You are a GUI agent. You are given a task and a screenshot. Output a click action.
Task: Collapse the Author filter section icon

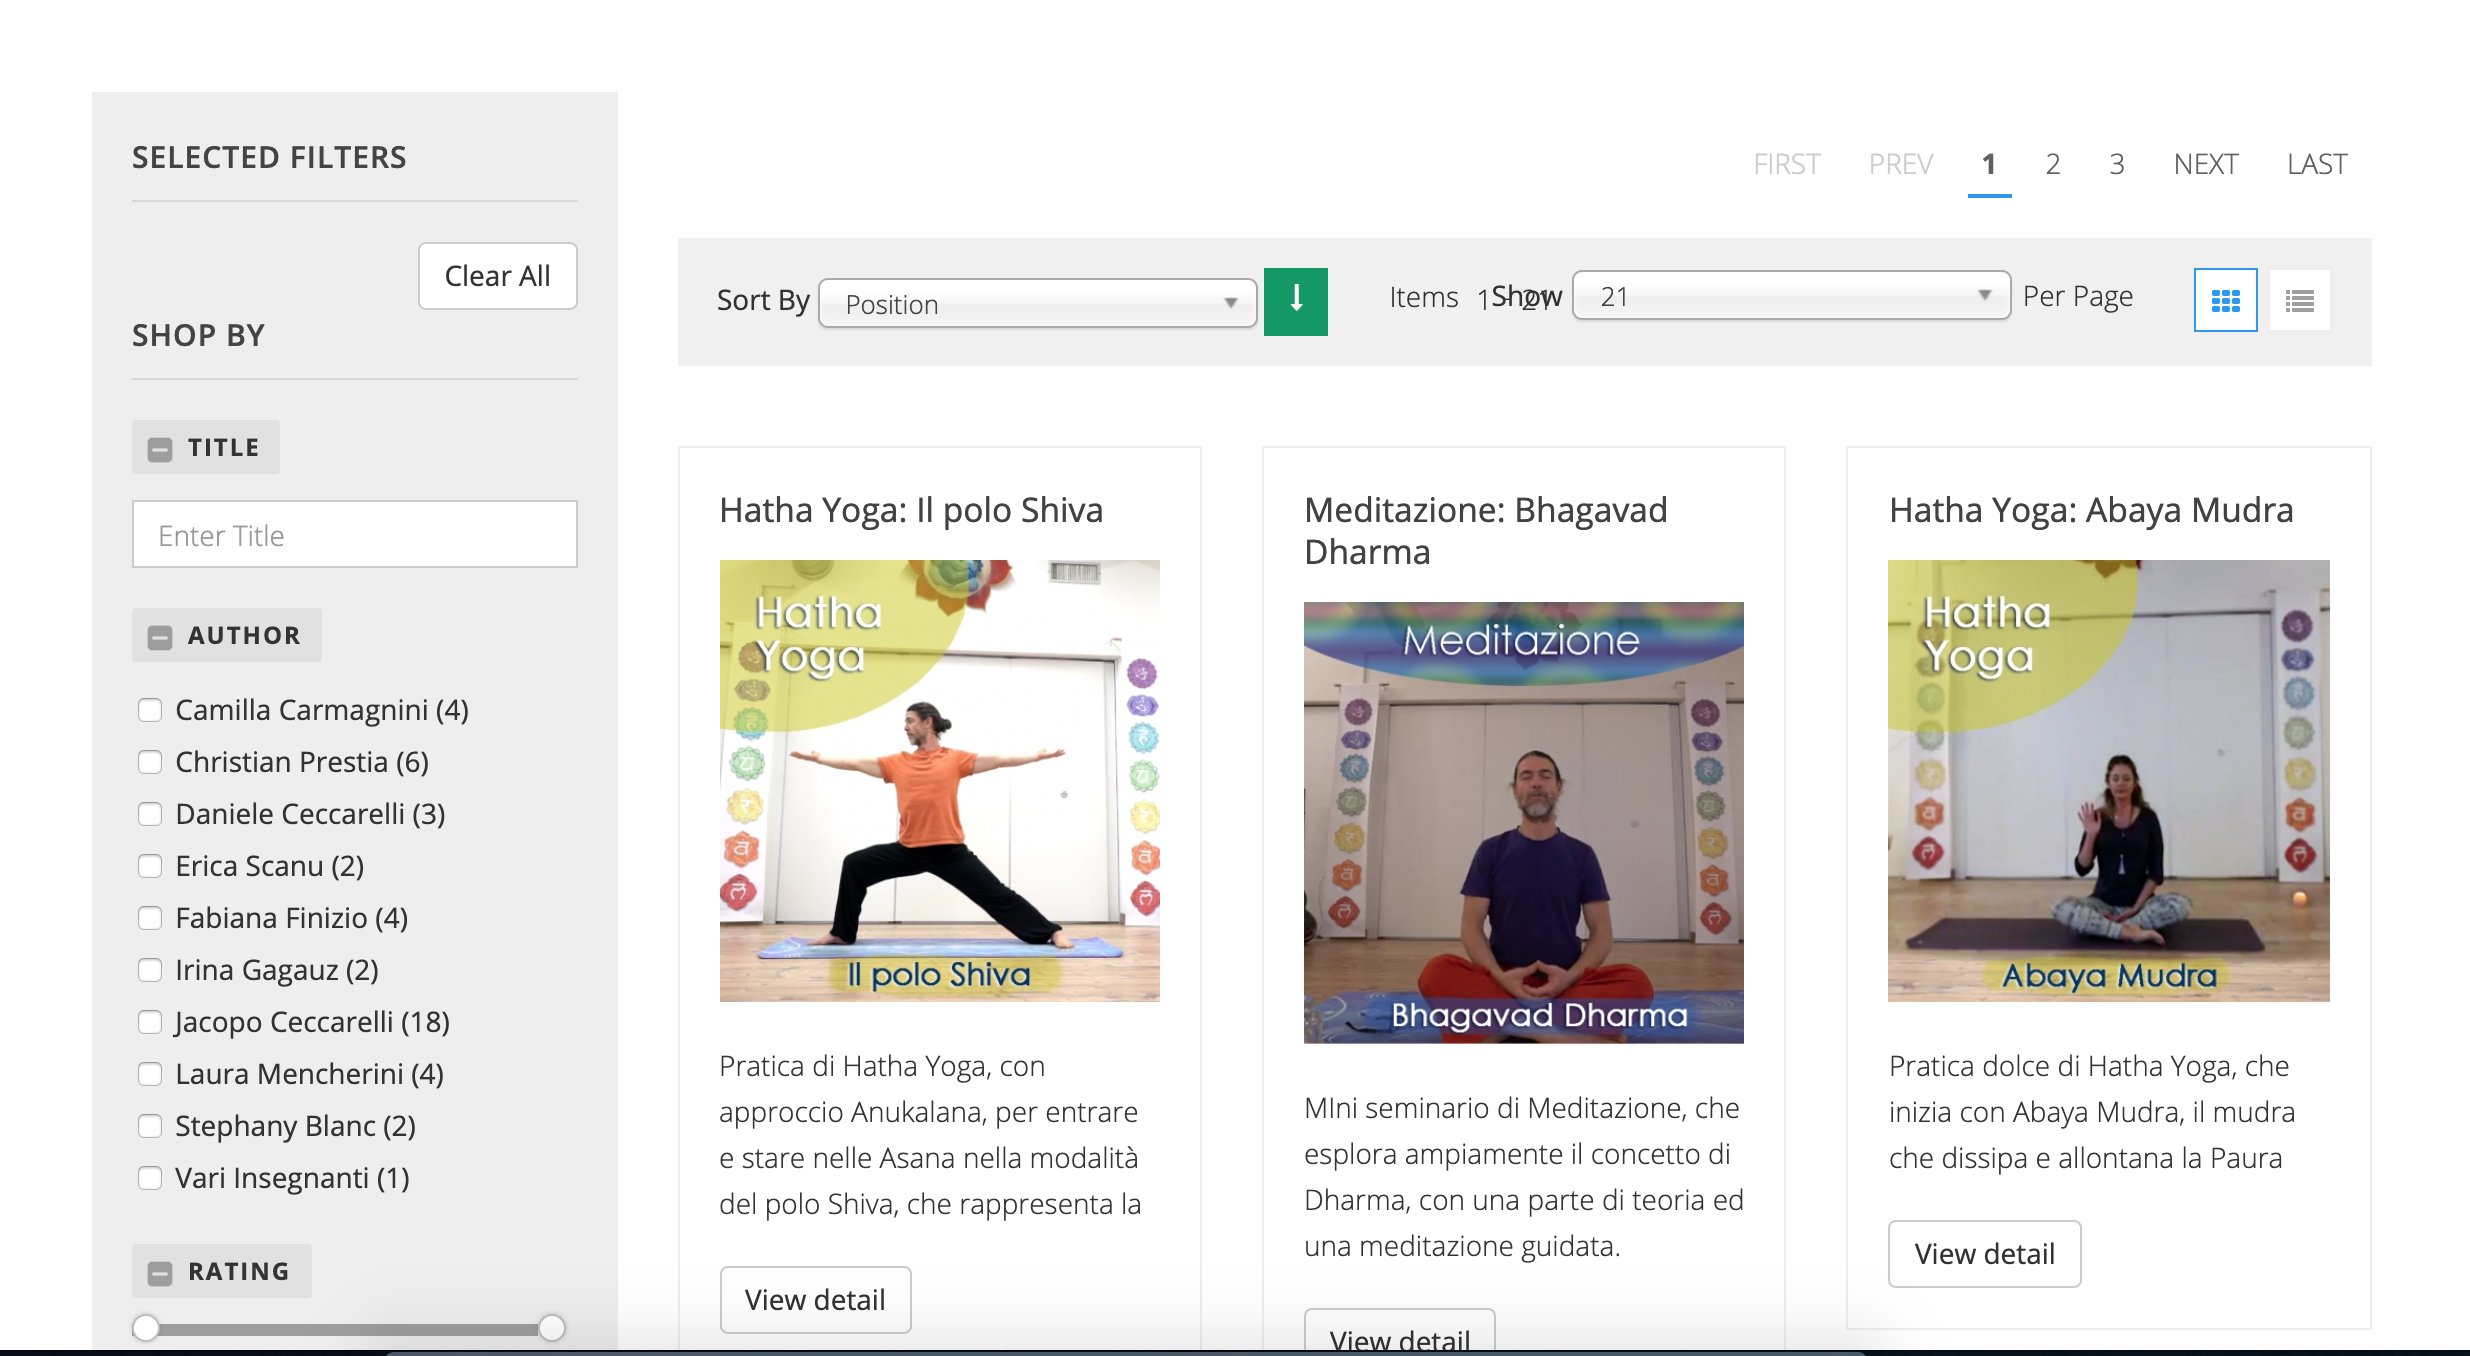(x=160, y=637)
